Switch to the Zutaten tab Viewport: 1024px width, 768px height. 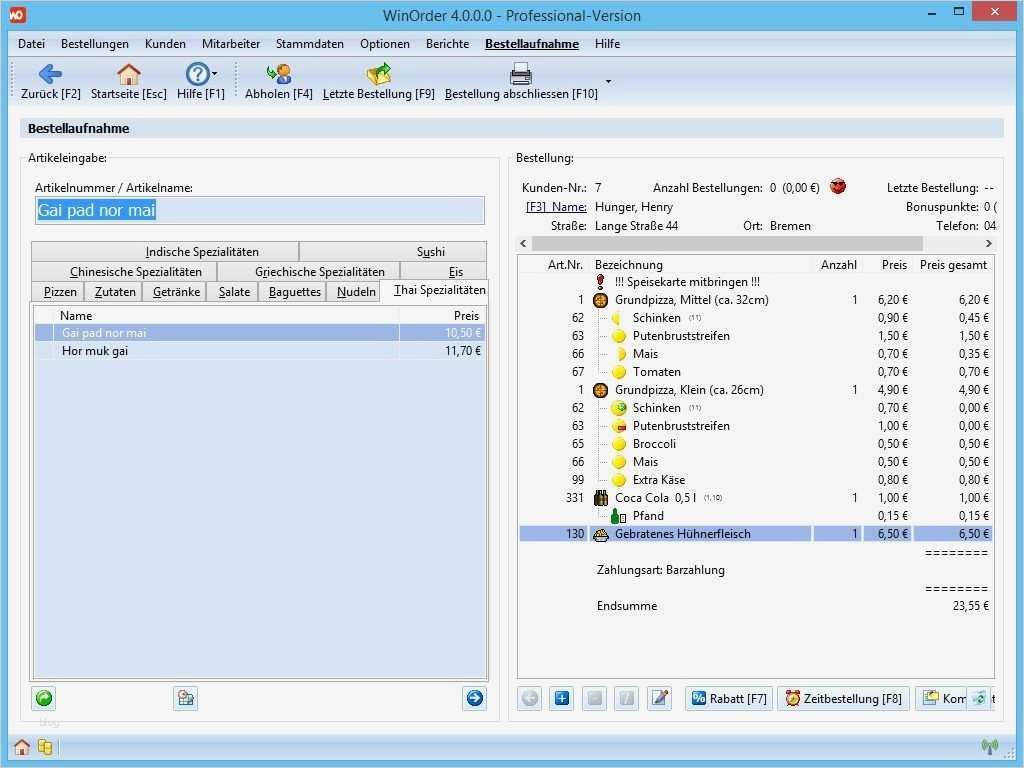pos(114,291)
